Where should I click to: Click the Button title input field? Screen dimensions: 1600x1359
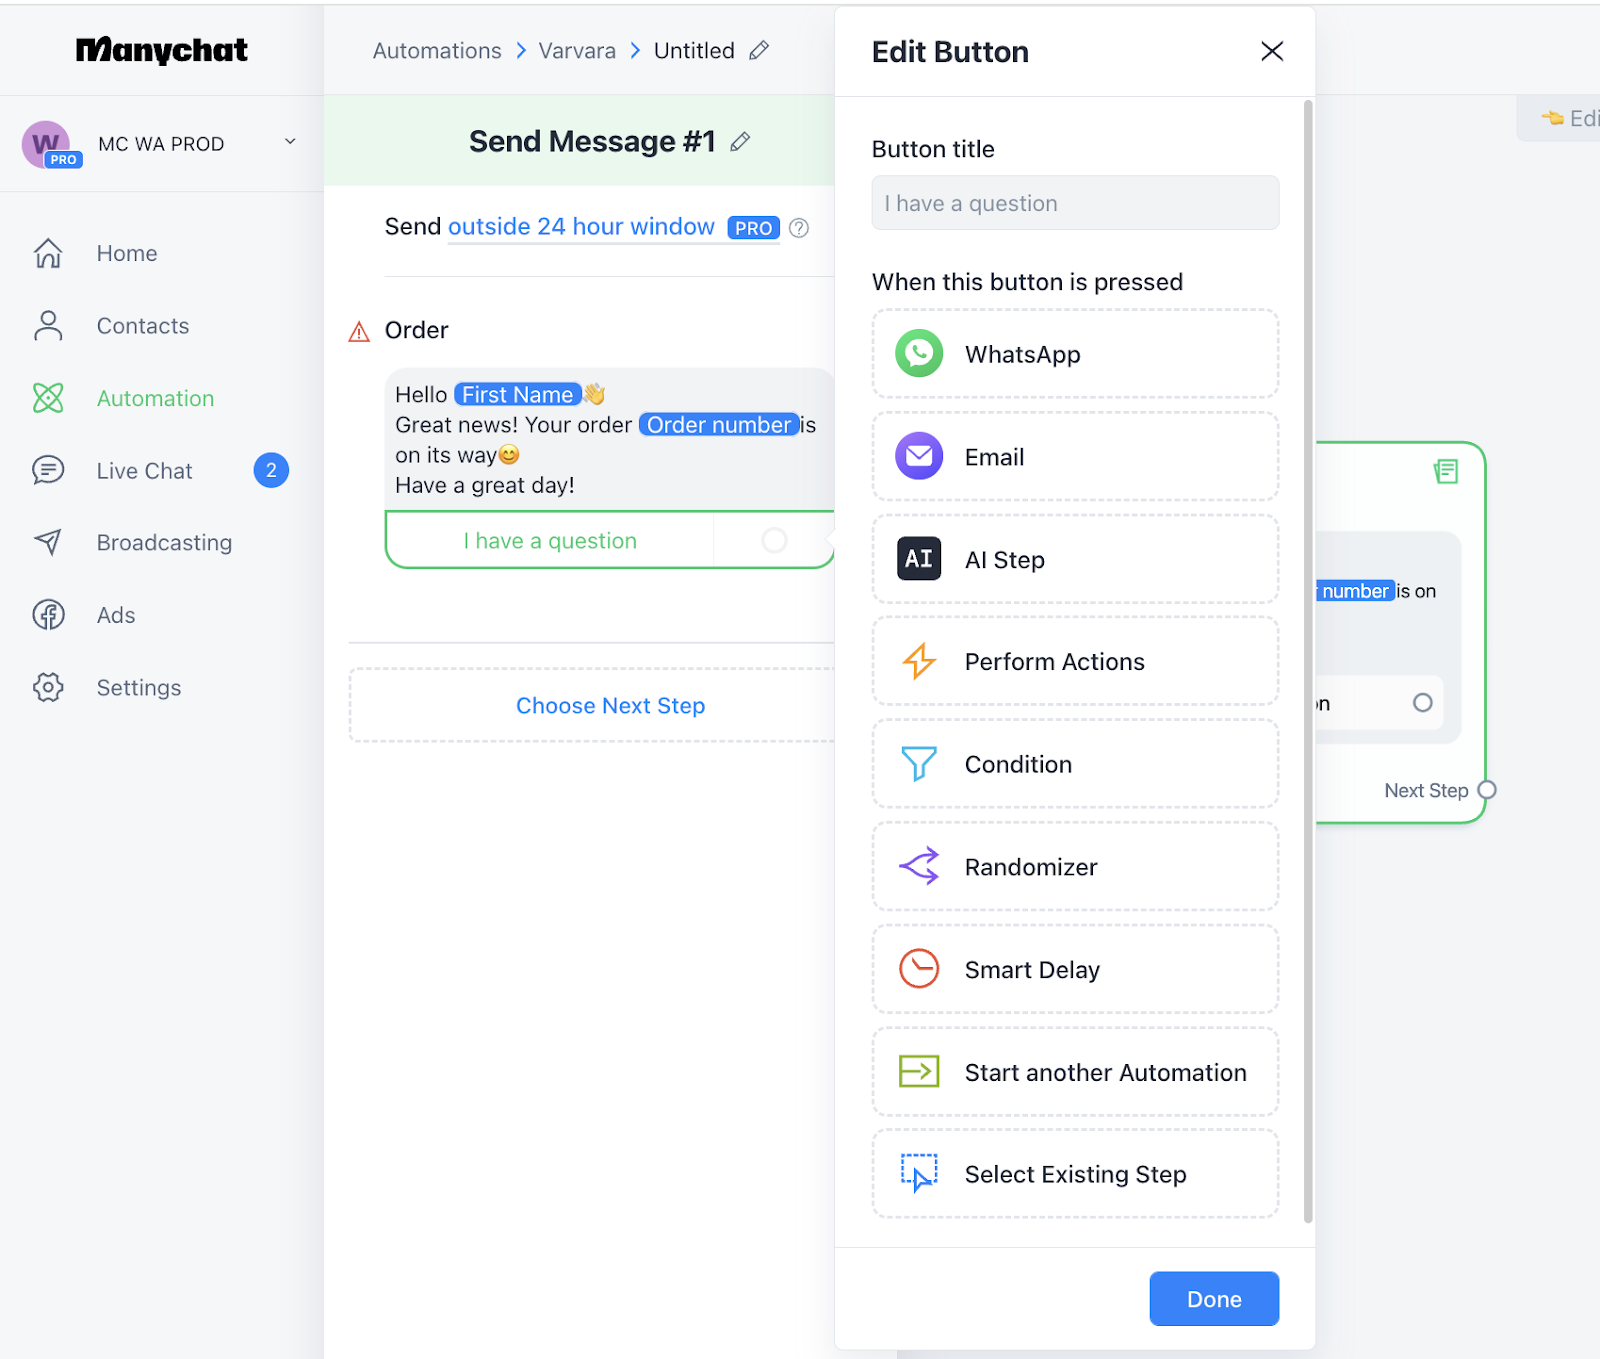point(1074,203)
